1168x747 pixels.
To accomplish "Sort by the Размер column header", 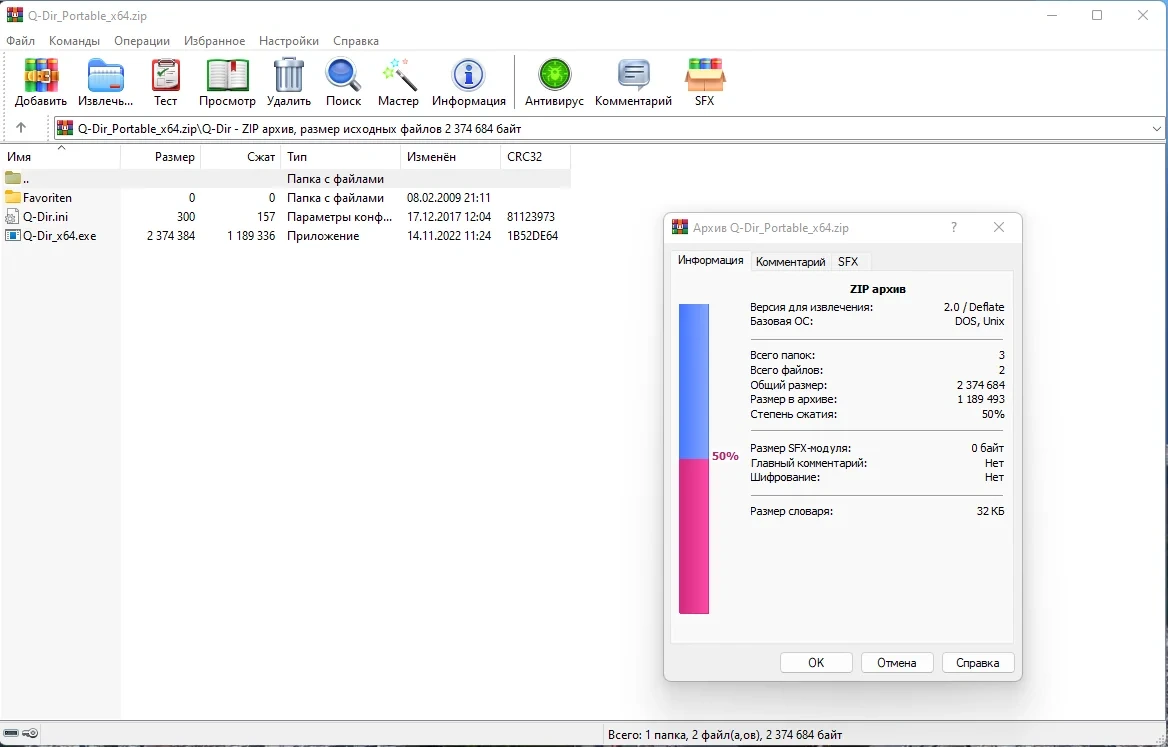I will pos(160,156).
